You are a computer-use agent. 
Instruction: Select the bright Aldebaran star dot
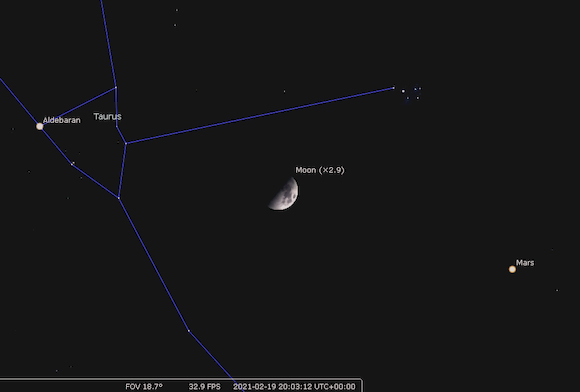(40, 126)
